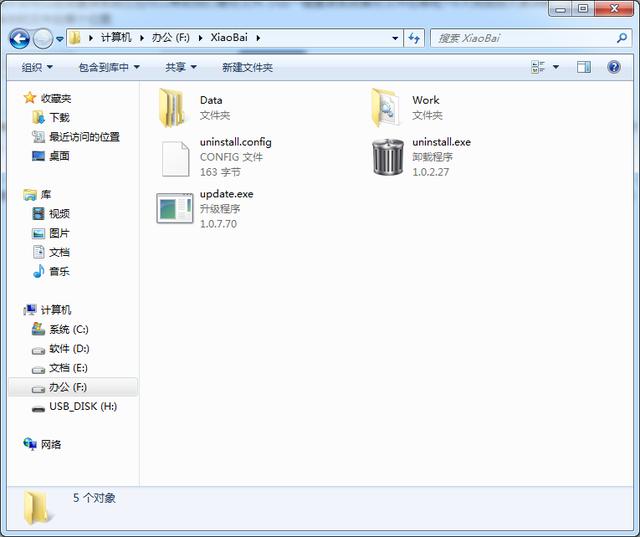Open 视频 library

click(x=60, y=213)
